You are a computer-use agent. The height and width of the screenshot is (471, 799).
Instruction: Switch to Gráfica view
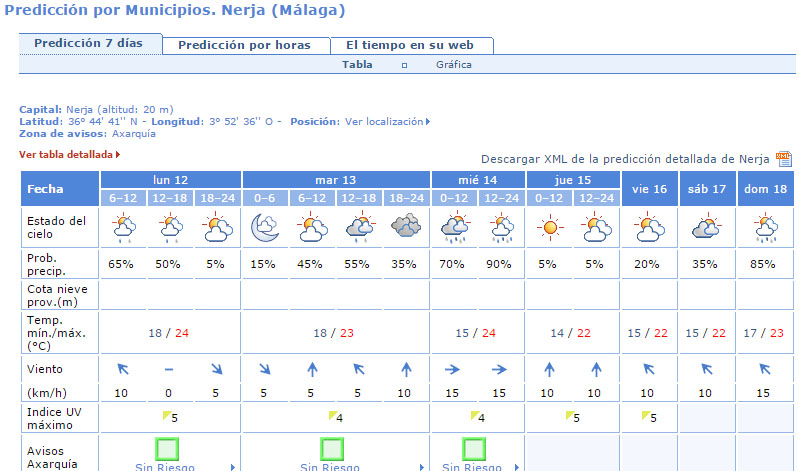453,65
